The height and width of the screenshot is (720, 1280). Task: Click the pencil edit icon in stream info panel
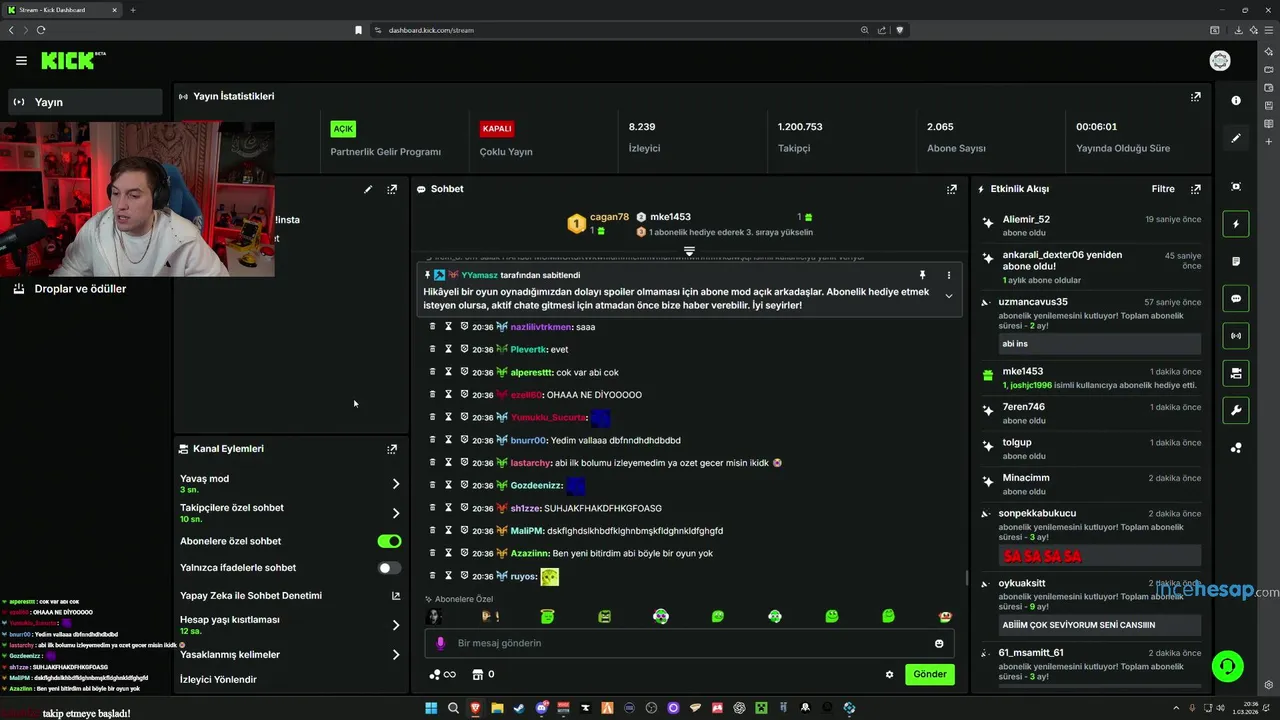click(368, 189)
